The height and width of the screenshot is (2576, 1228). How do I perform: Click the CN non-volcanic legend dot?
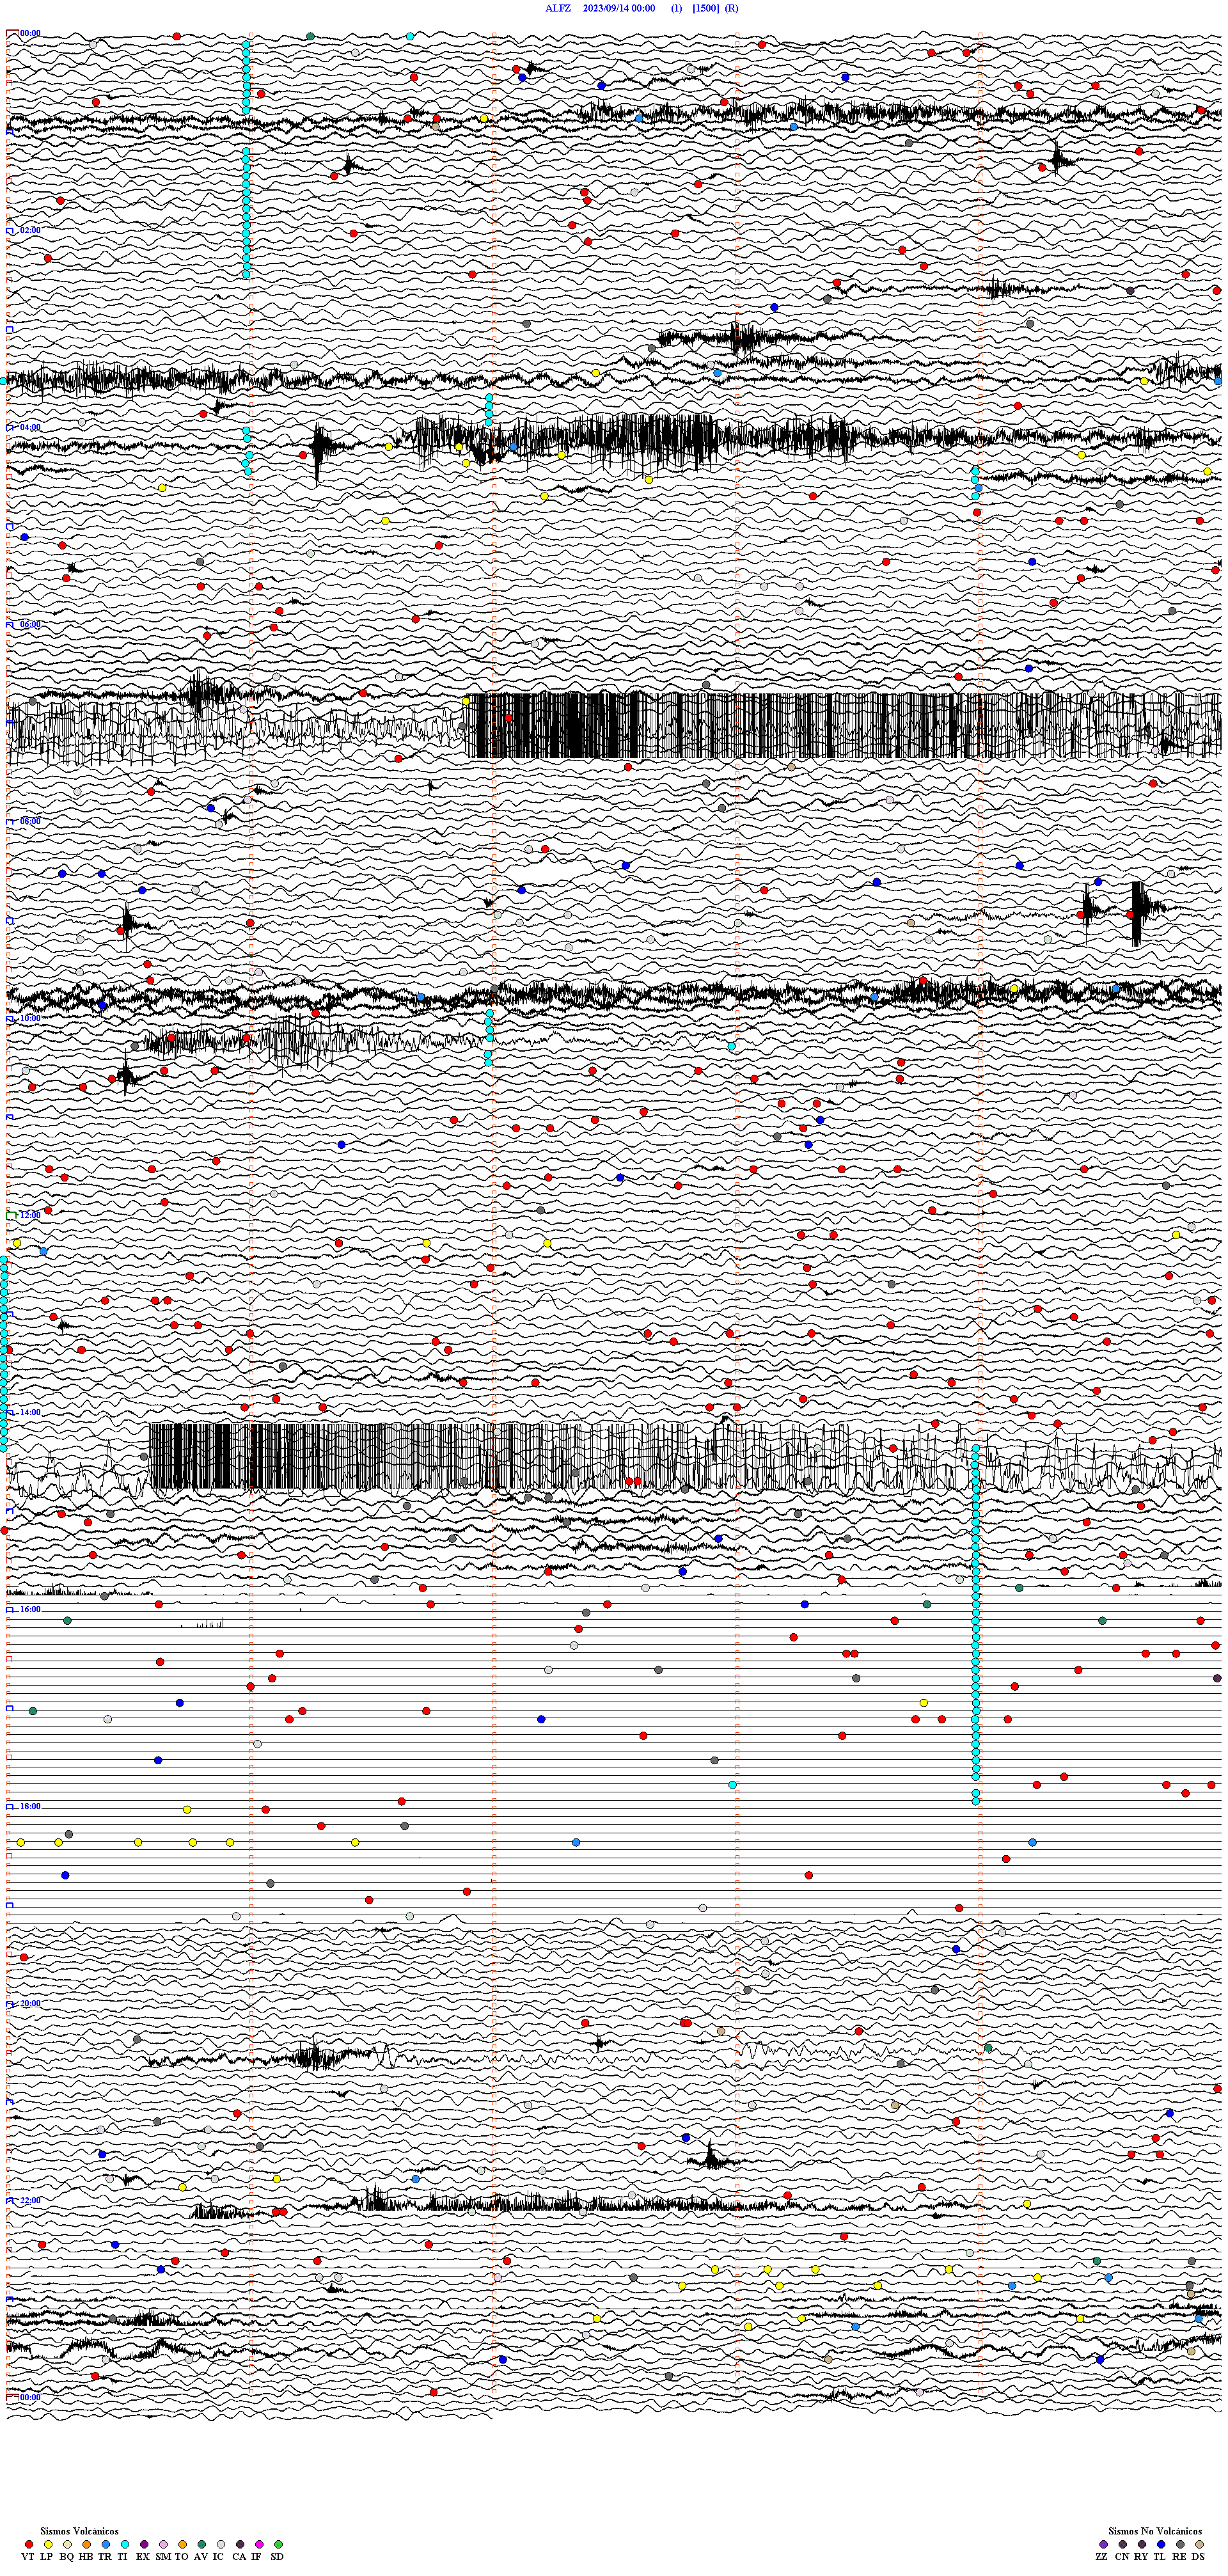pyautogui.click(x=1122, y=2544)
